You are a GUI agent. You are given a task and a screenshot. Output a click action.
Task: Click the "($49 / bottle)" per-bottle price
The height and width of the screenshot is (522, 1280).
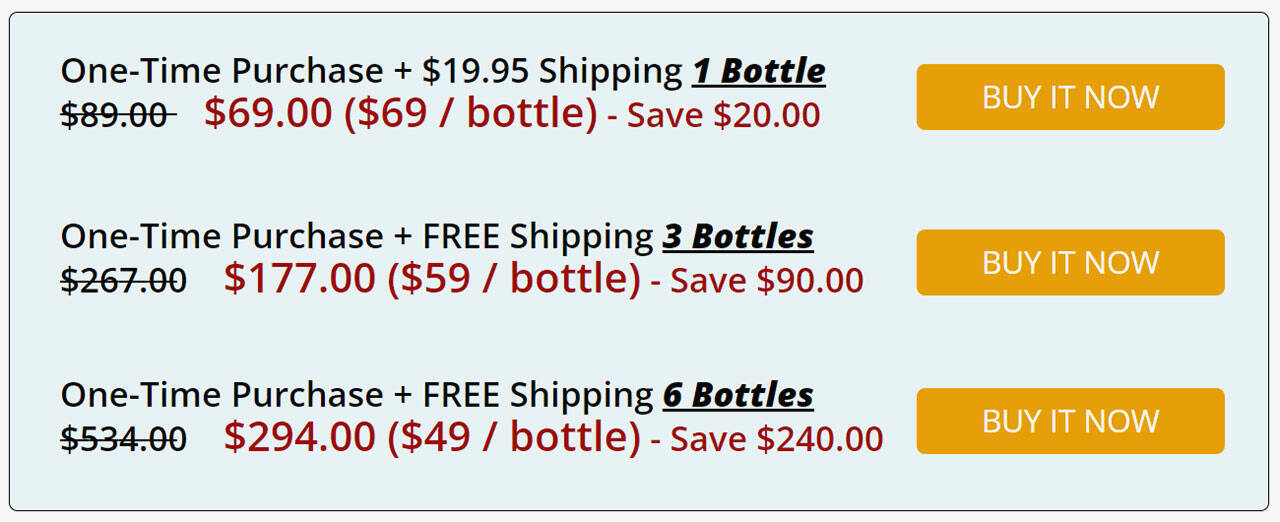(x=513, y=437)
